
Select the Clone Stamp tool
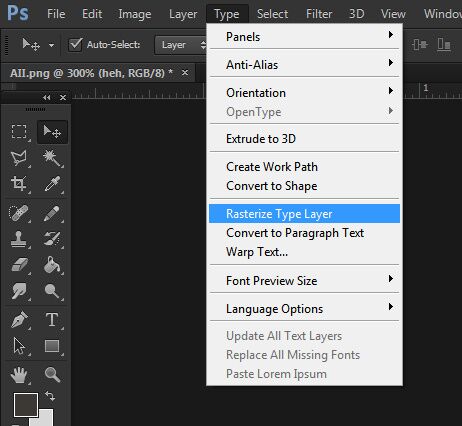coord(19,239)
